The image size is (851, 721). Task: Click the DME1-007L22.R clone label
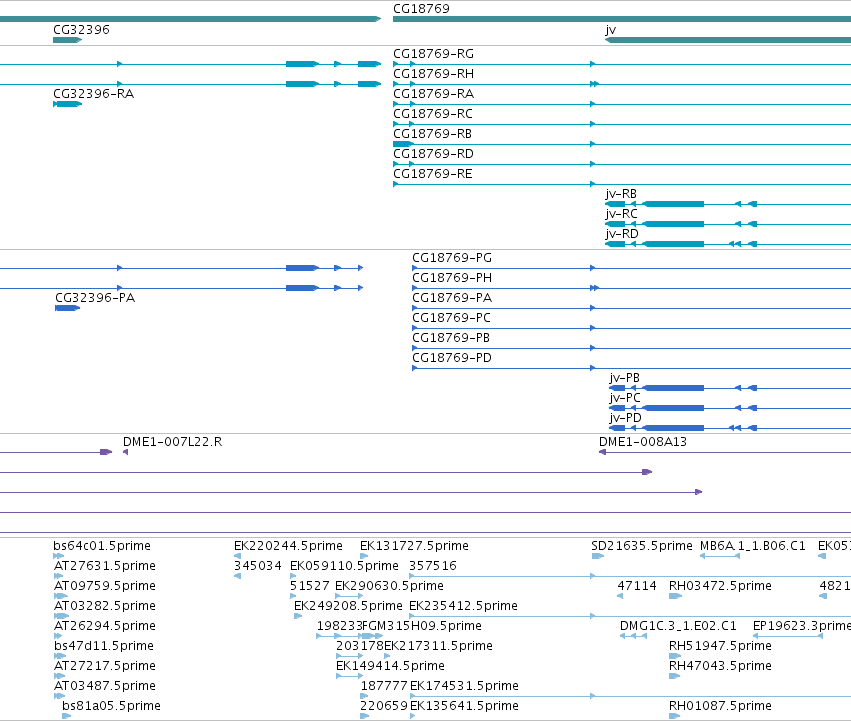(173, 442)
